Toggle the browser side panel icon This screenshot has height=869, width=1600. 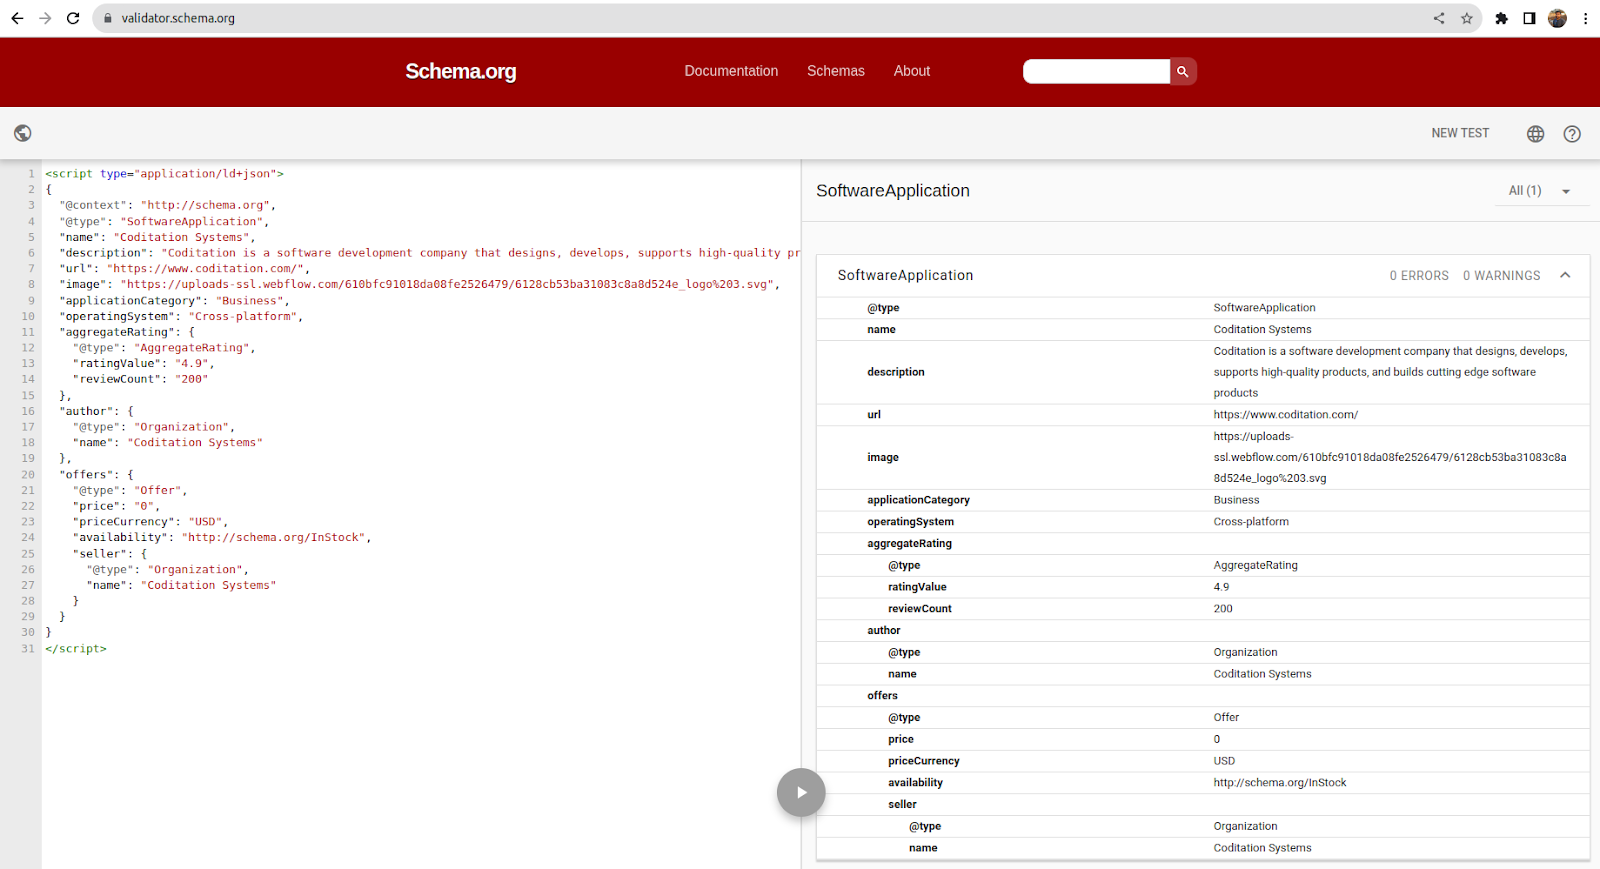1529,18
